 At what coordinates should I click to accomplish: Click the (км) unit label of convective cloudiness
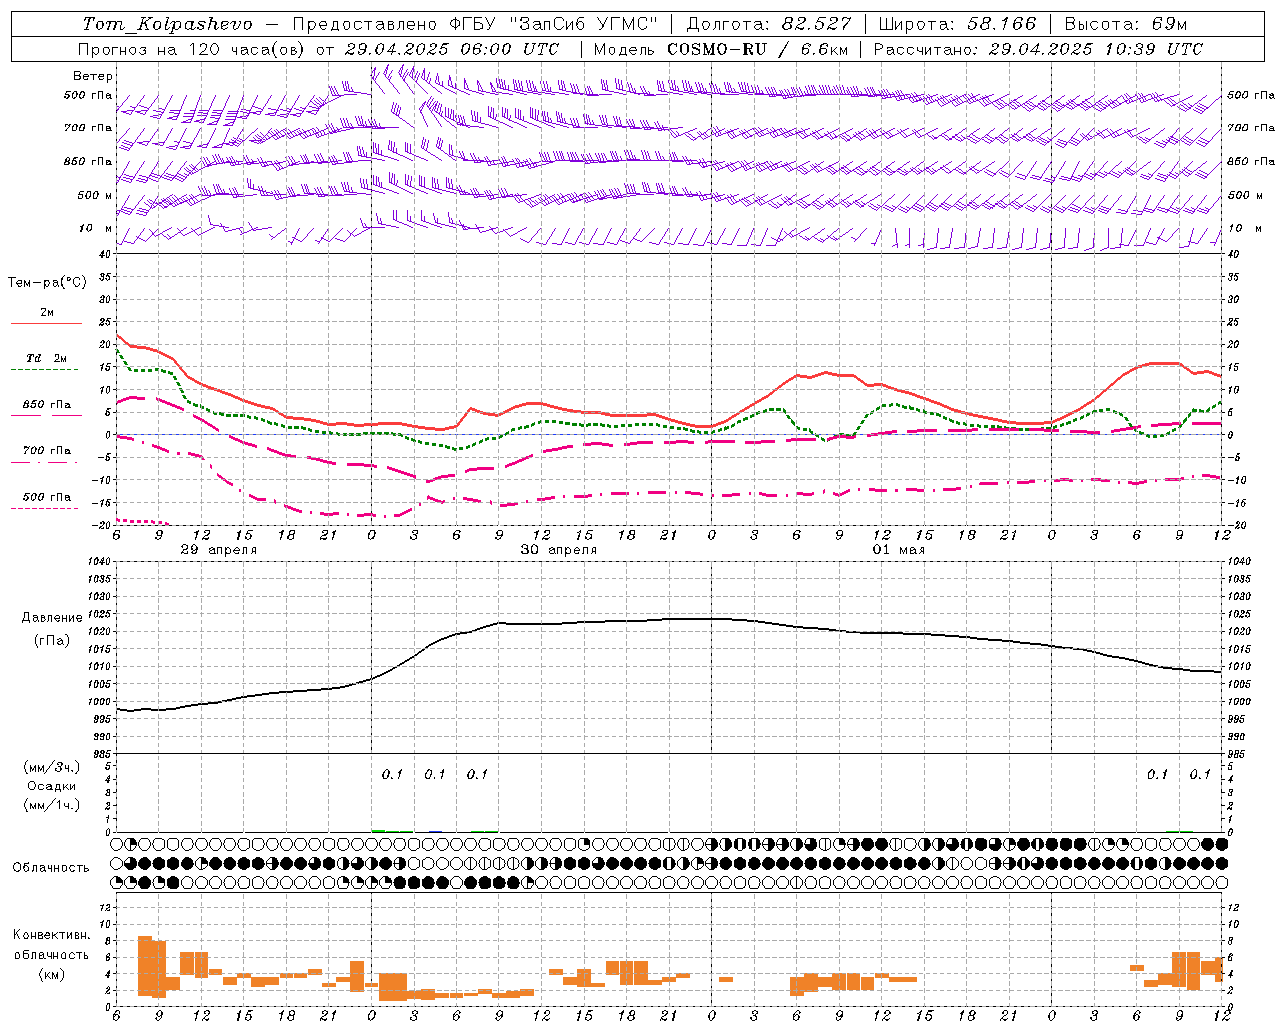pyautogui.click(x=52, y=974)
